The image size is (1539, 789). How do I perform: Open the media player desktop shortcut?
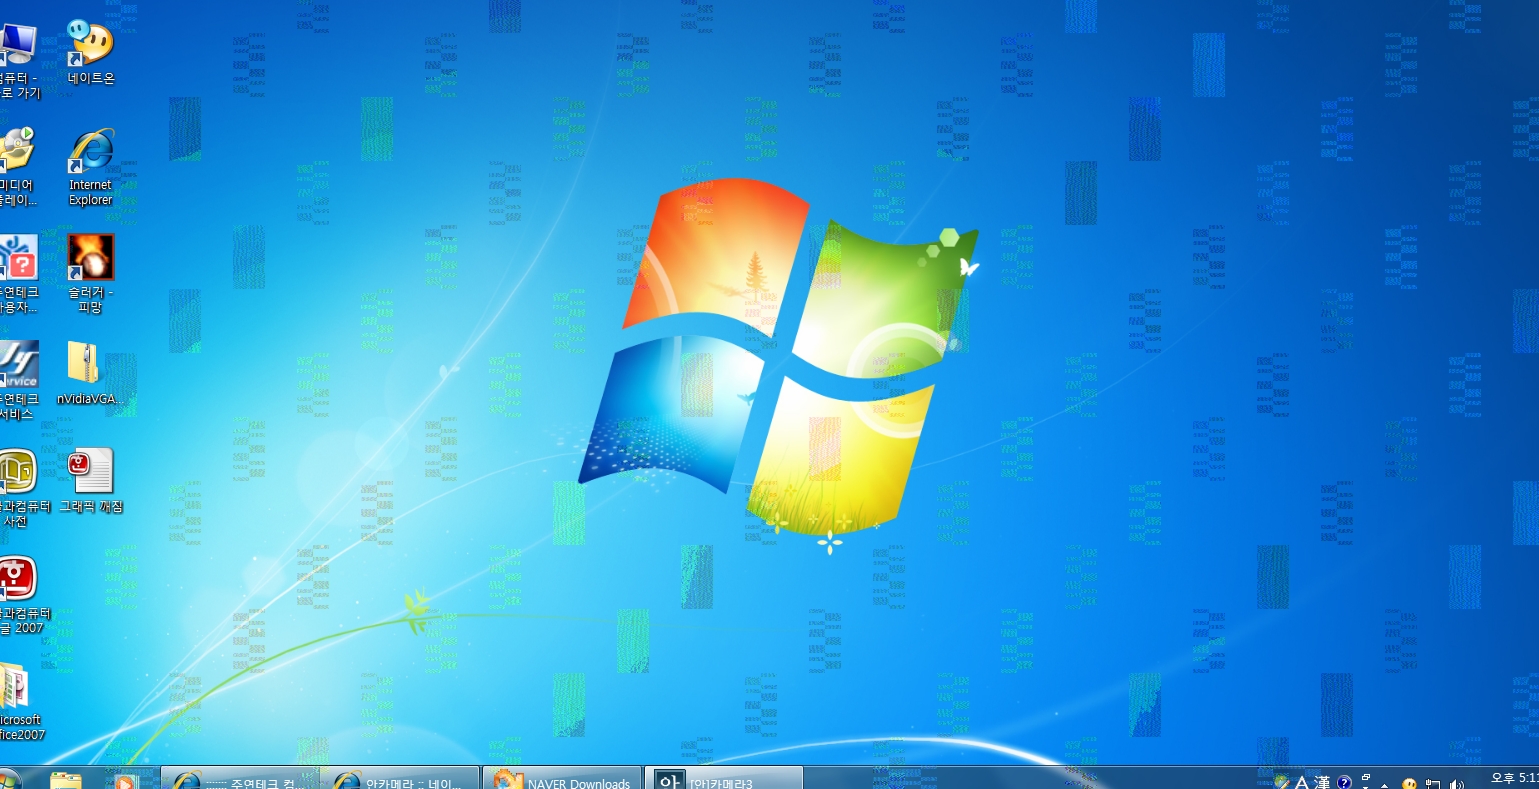18,166
